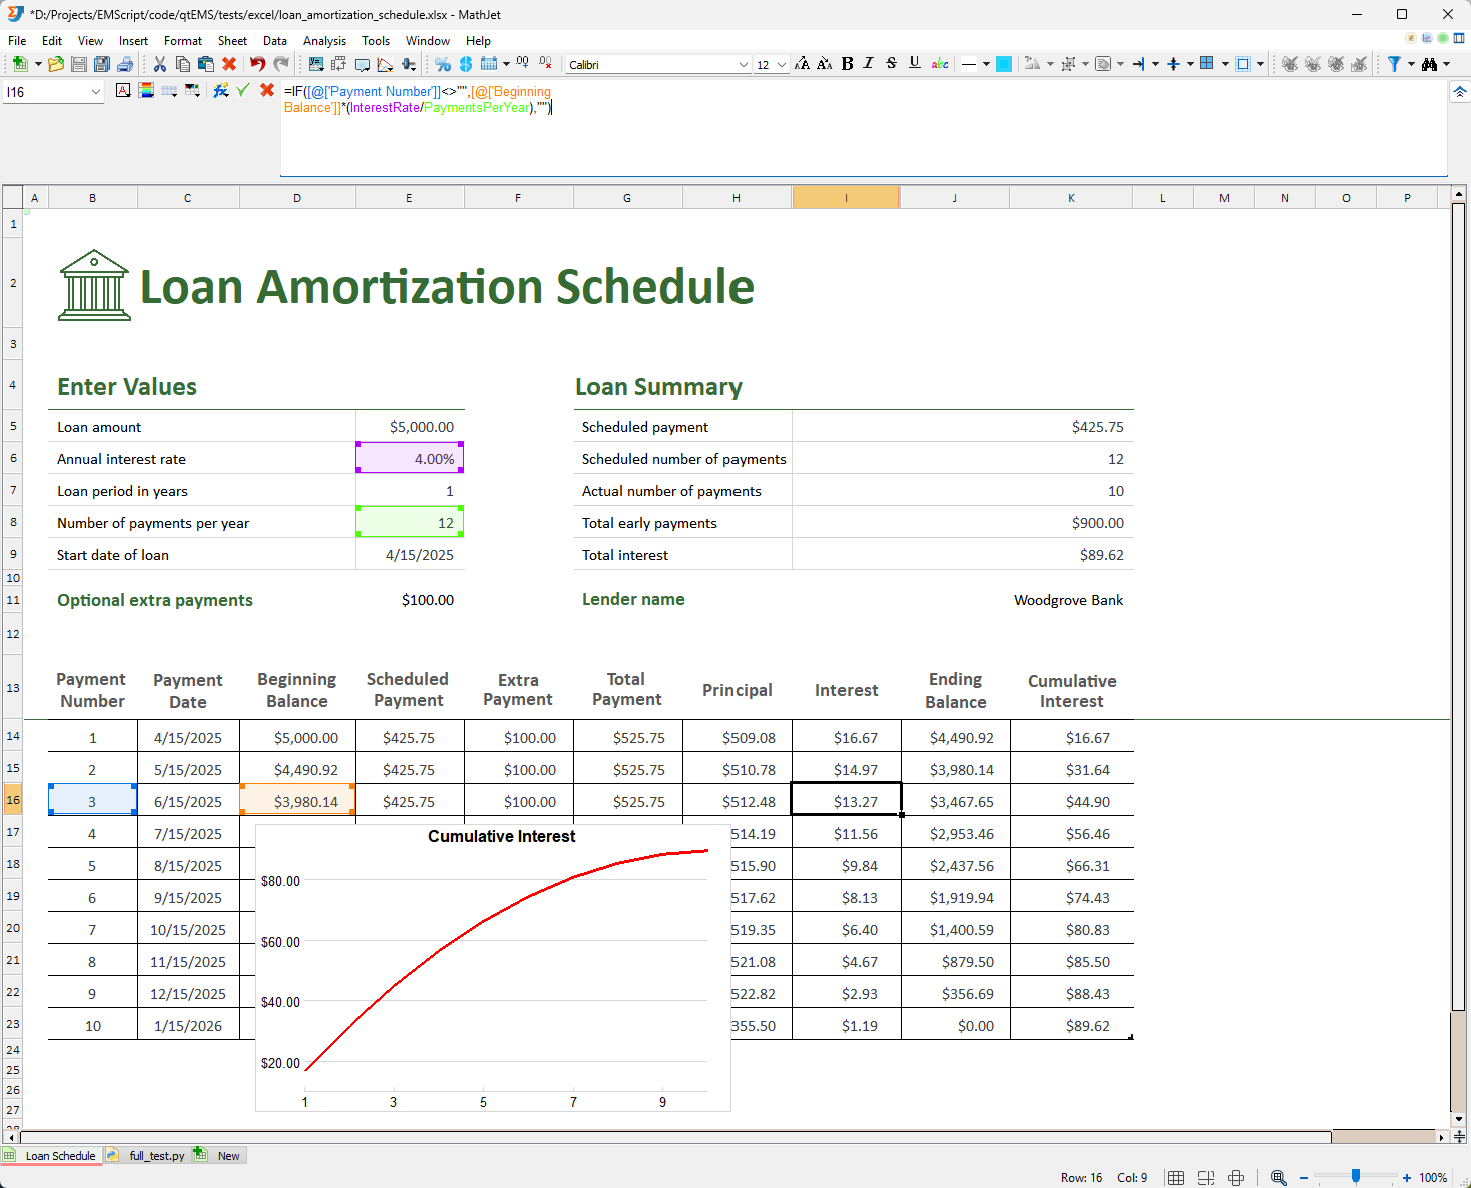This screenshot has height=1188, width=1471.
Task: Switch to the full_test.py tab
Action: pos(156,1156)
